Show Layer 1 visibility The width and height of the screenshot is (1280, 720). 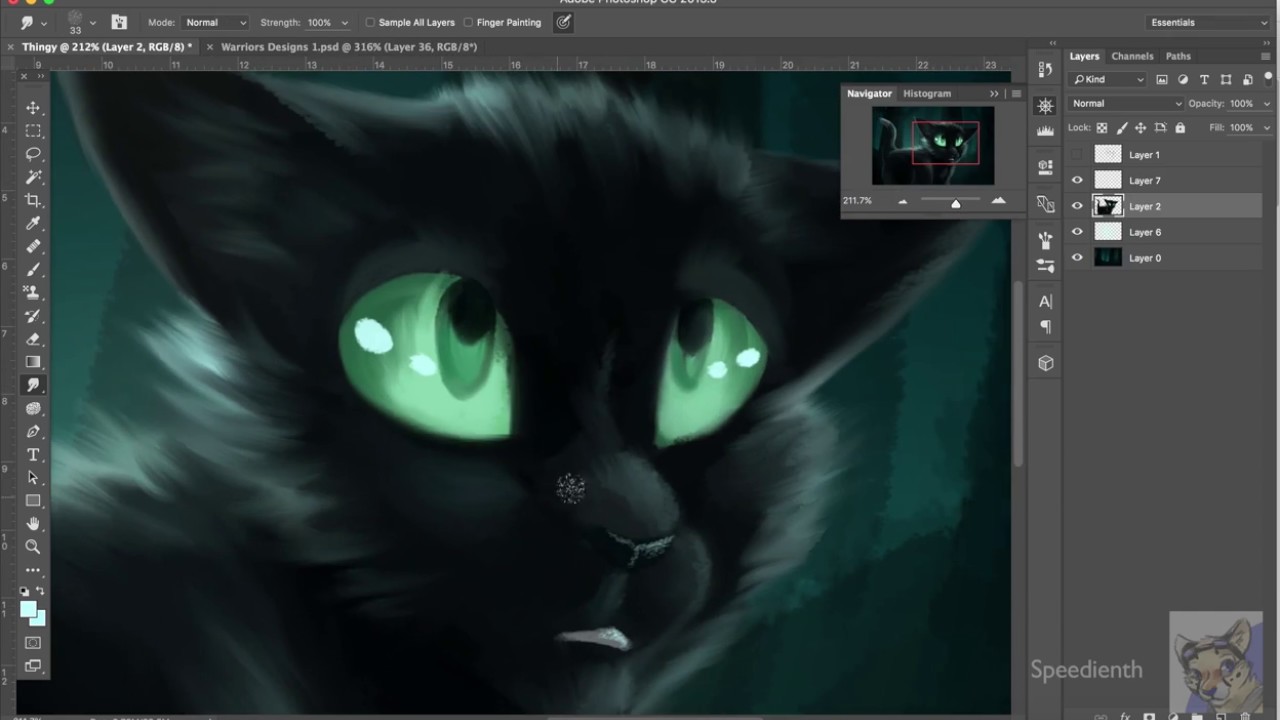1077,155
